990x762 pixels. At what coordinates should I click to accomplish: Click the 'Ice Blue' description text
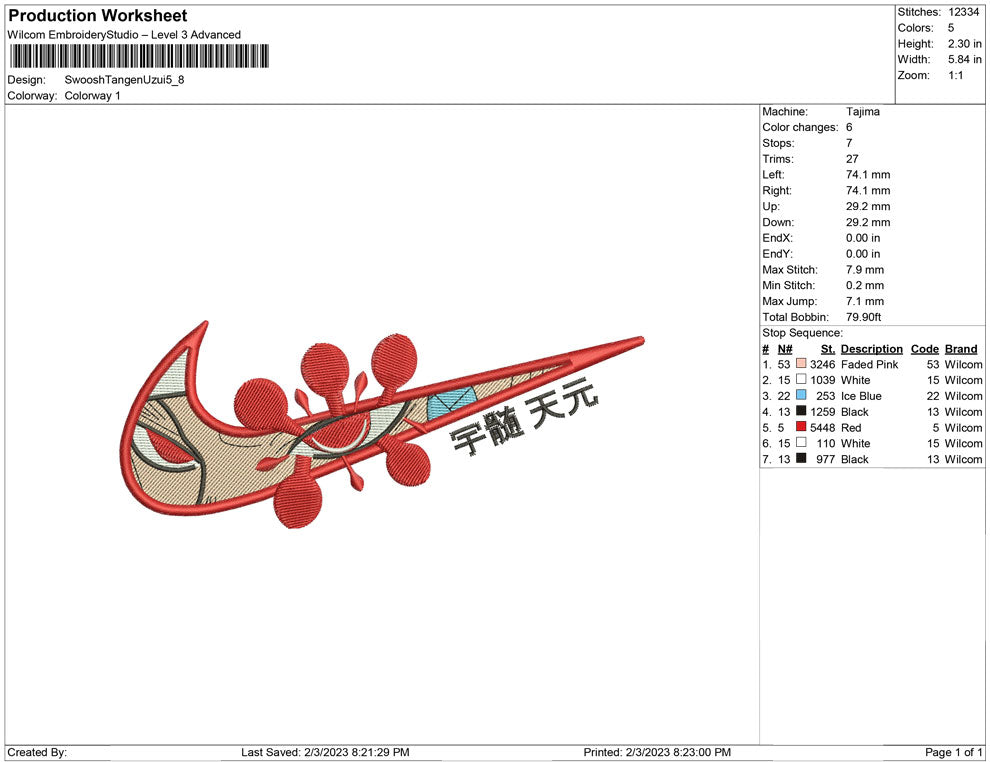click(861, 396)
